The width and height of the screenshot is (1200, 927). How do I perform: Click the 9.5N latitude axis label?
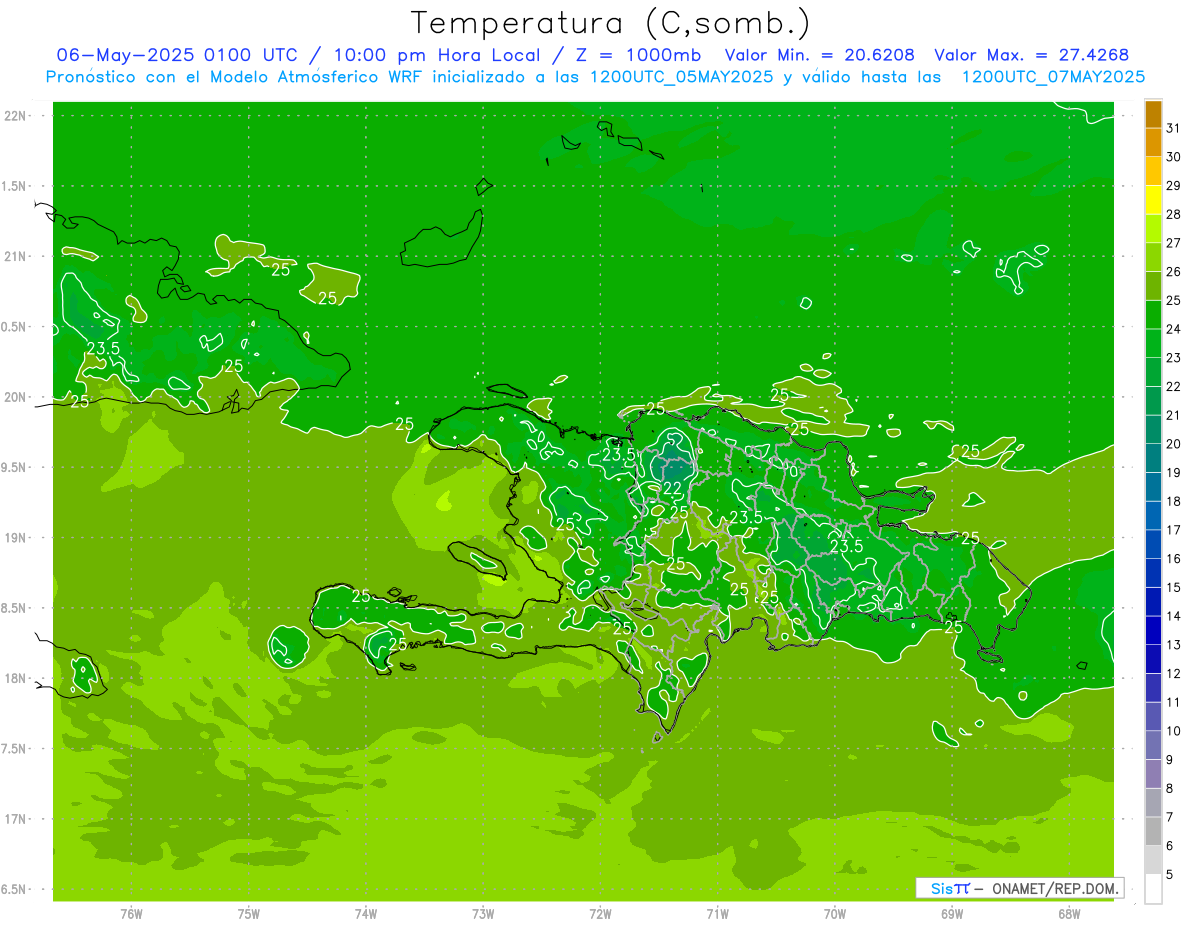[15, 468]
